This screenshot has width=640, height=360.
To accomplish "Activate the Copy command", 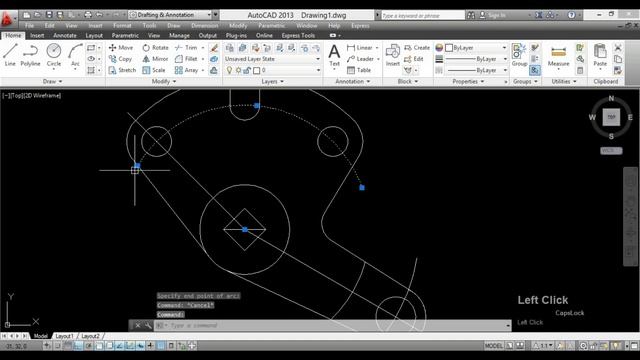I will tap(120, 59).
